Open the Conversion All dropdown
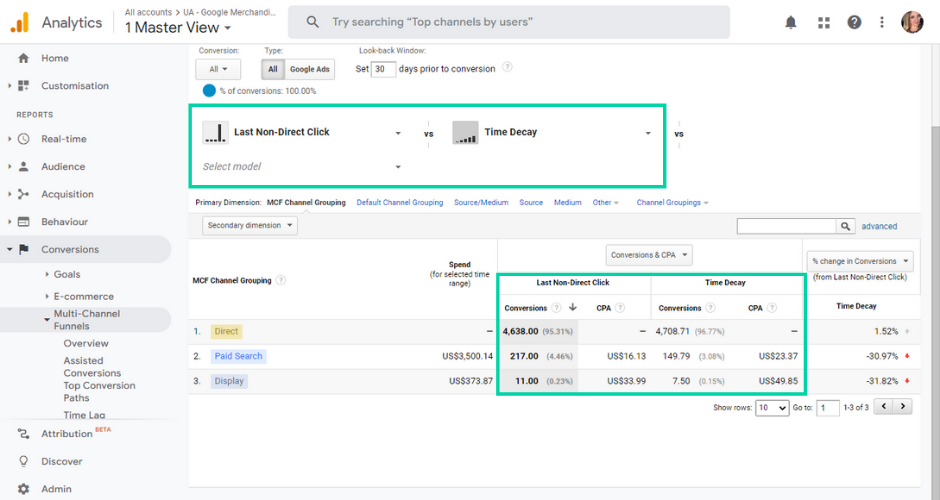The height and width of the screenshot is (500, 940). (x=218, y=70)
